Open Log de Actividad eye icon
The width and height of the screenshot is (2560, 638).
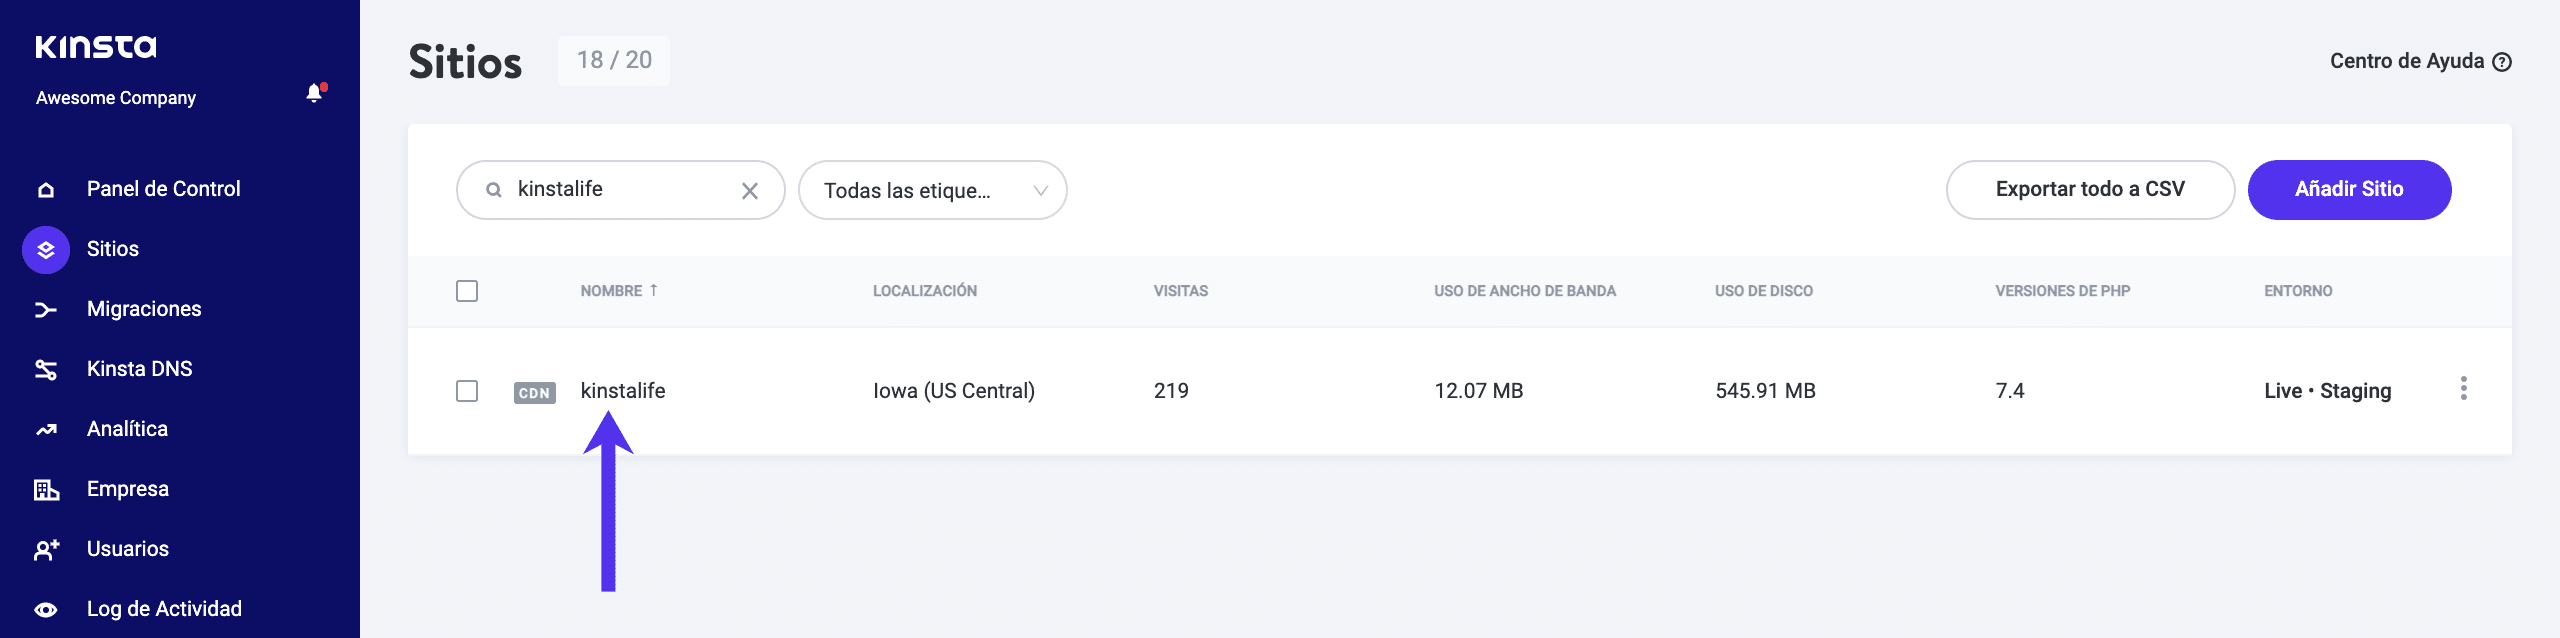46,610
